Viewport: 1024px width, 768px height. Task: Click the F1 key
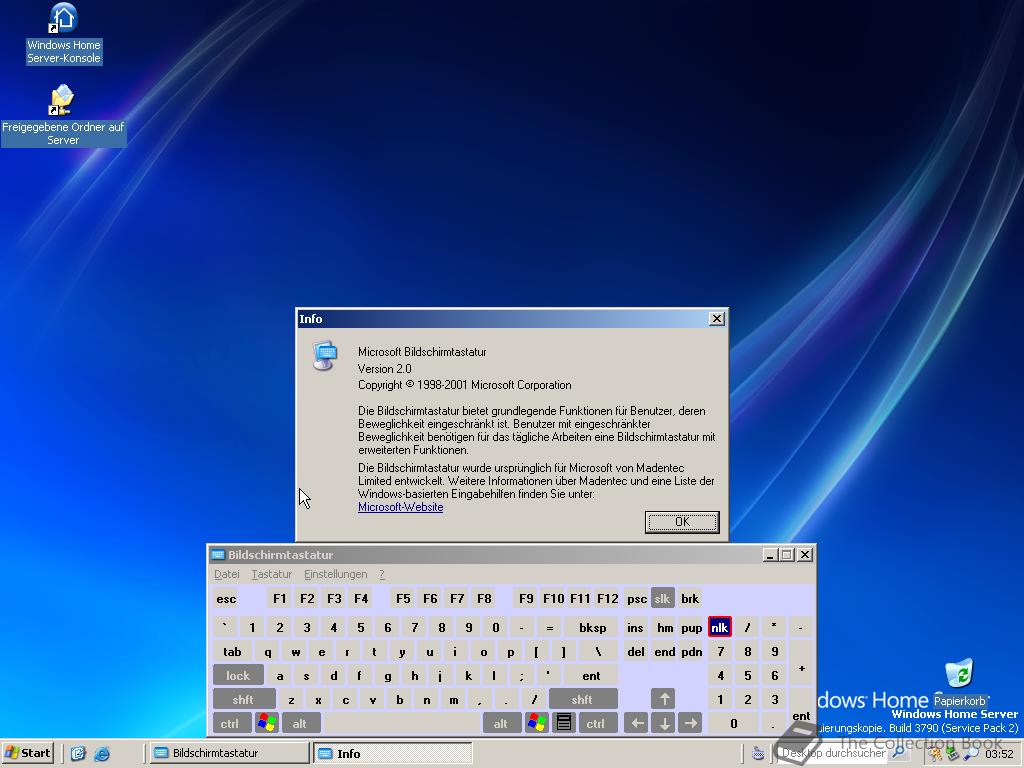tap(280, 598)
